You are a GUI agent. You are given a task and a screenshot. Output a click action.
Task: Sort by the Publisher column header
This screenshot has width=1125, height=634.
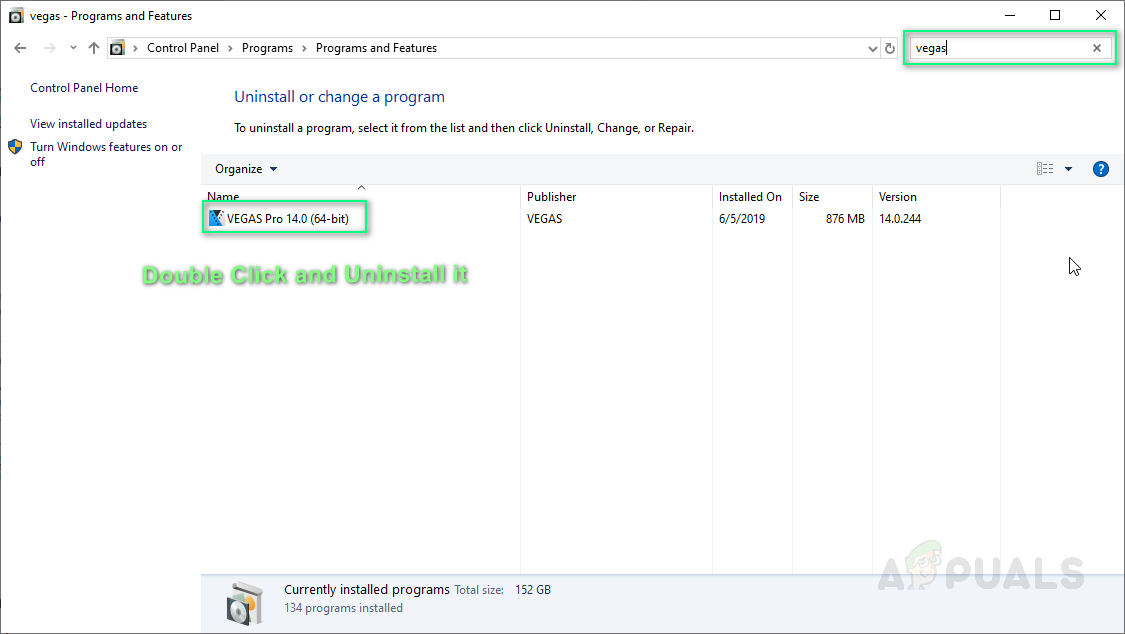[551, 197]
